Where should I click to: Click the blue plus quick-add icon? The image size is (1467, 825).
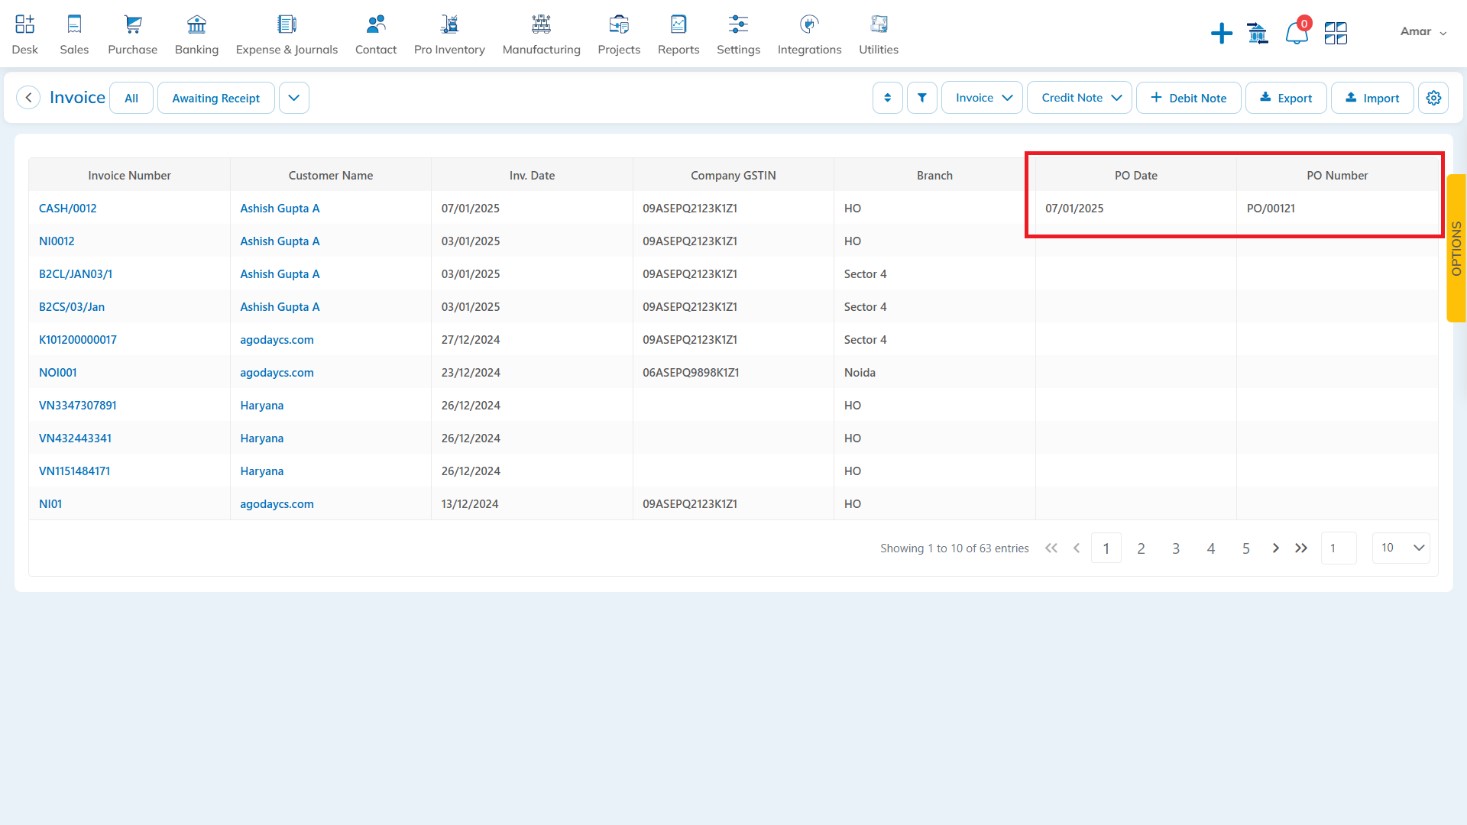tap(1221, 34)
